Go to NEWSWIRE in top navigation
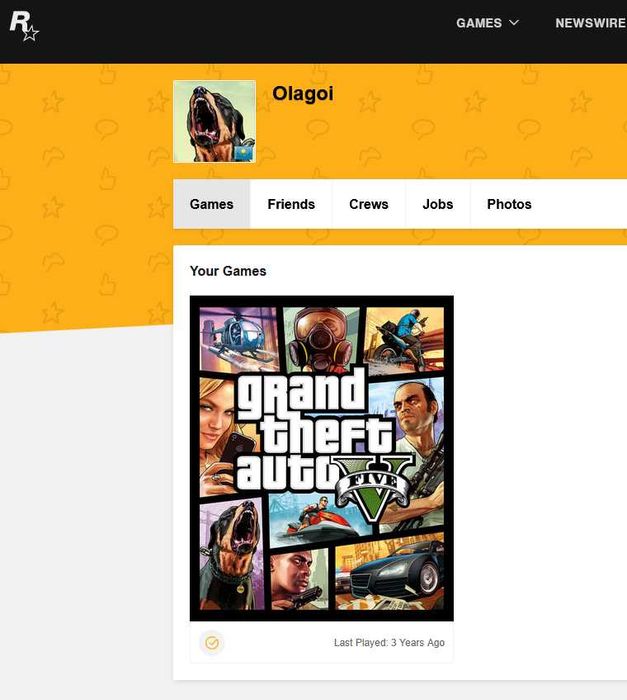The width and height of the screenshot is (627, 700). (590, 23)
